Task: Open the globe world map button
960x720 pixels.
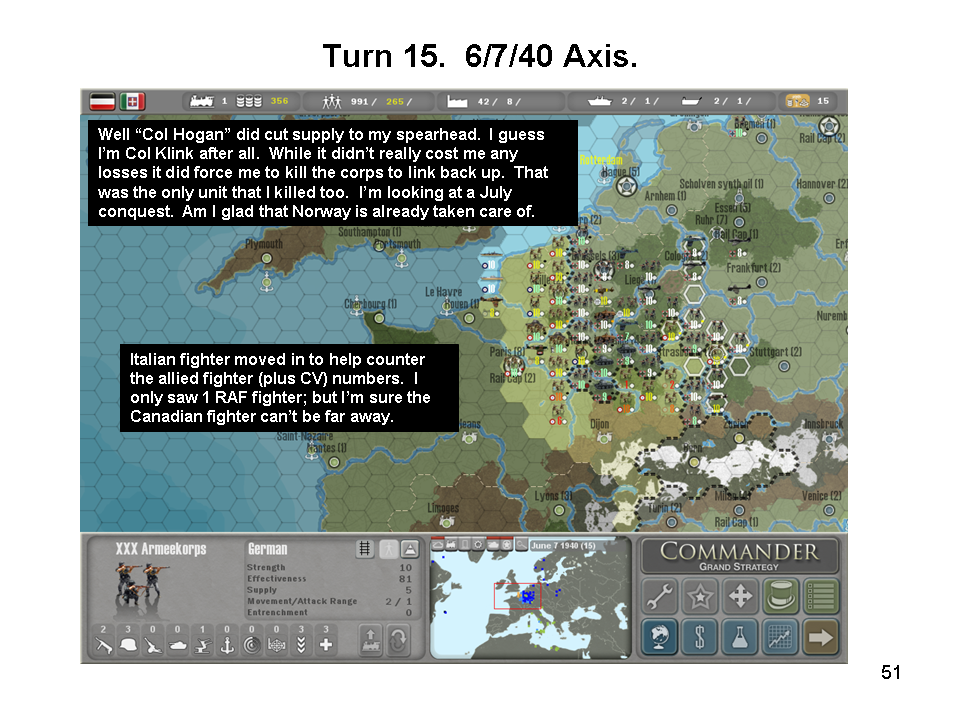Action: pyautogui.click(x=659, y=637)
